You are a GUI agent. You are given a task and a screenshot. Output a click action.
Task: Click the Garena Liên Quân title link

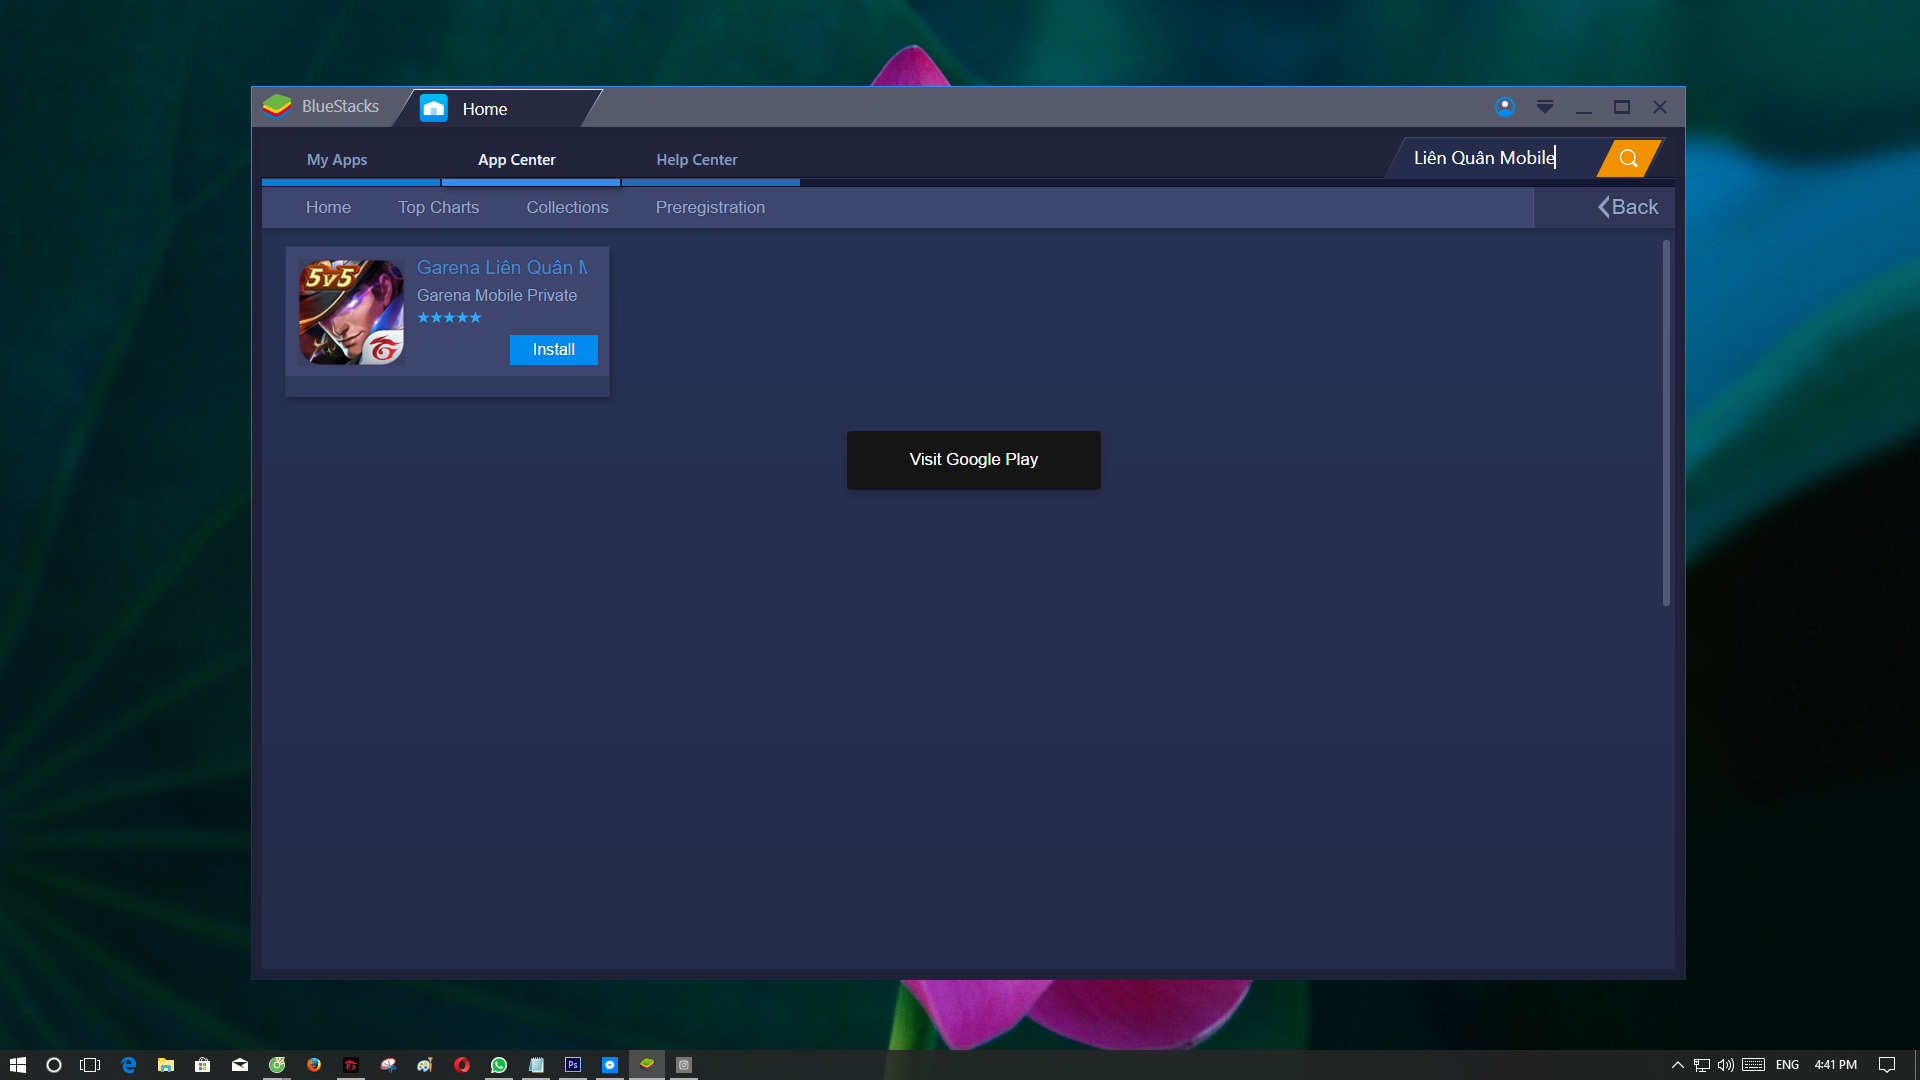(502, 268)
